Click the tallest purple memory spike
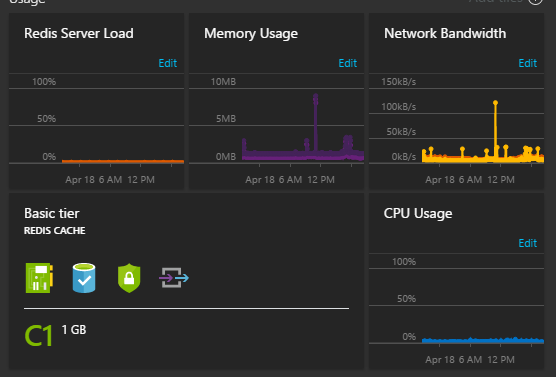556x377 pixels. [x=316, y=124]
